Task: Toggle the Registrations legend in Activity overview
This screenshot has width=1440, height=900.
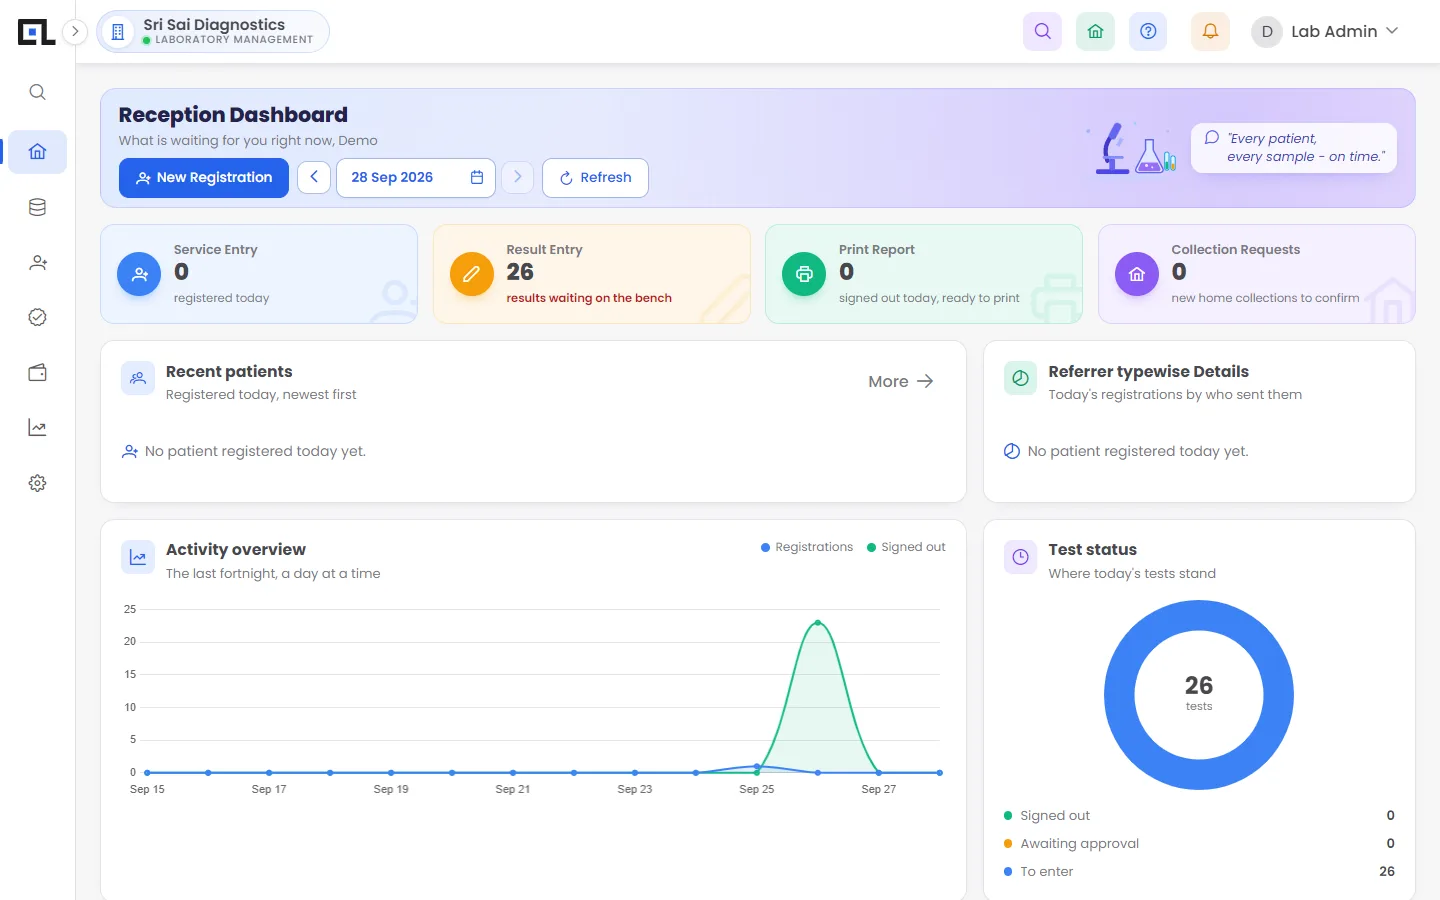Action: (x=807, y=547)
